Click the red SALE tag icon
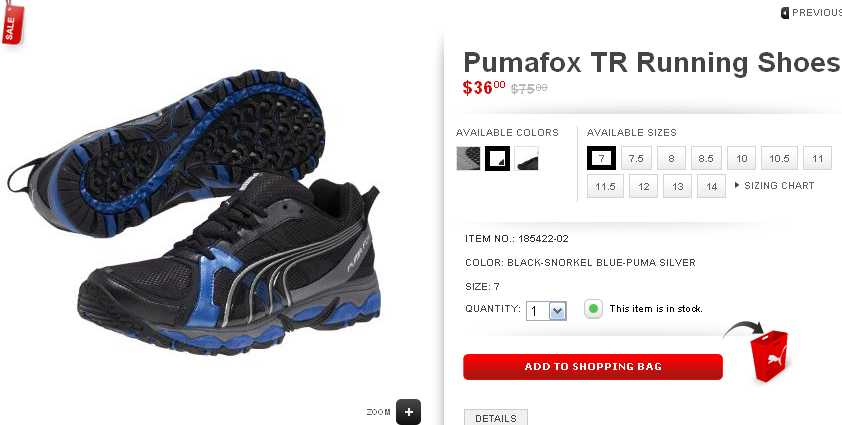This screenshot has width=842, height=425. click(13, 24)
